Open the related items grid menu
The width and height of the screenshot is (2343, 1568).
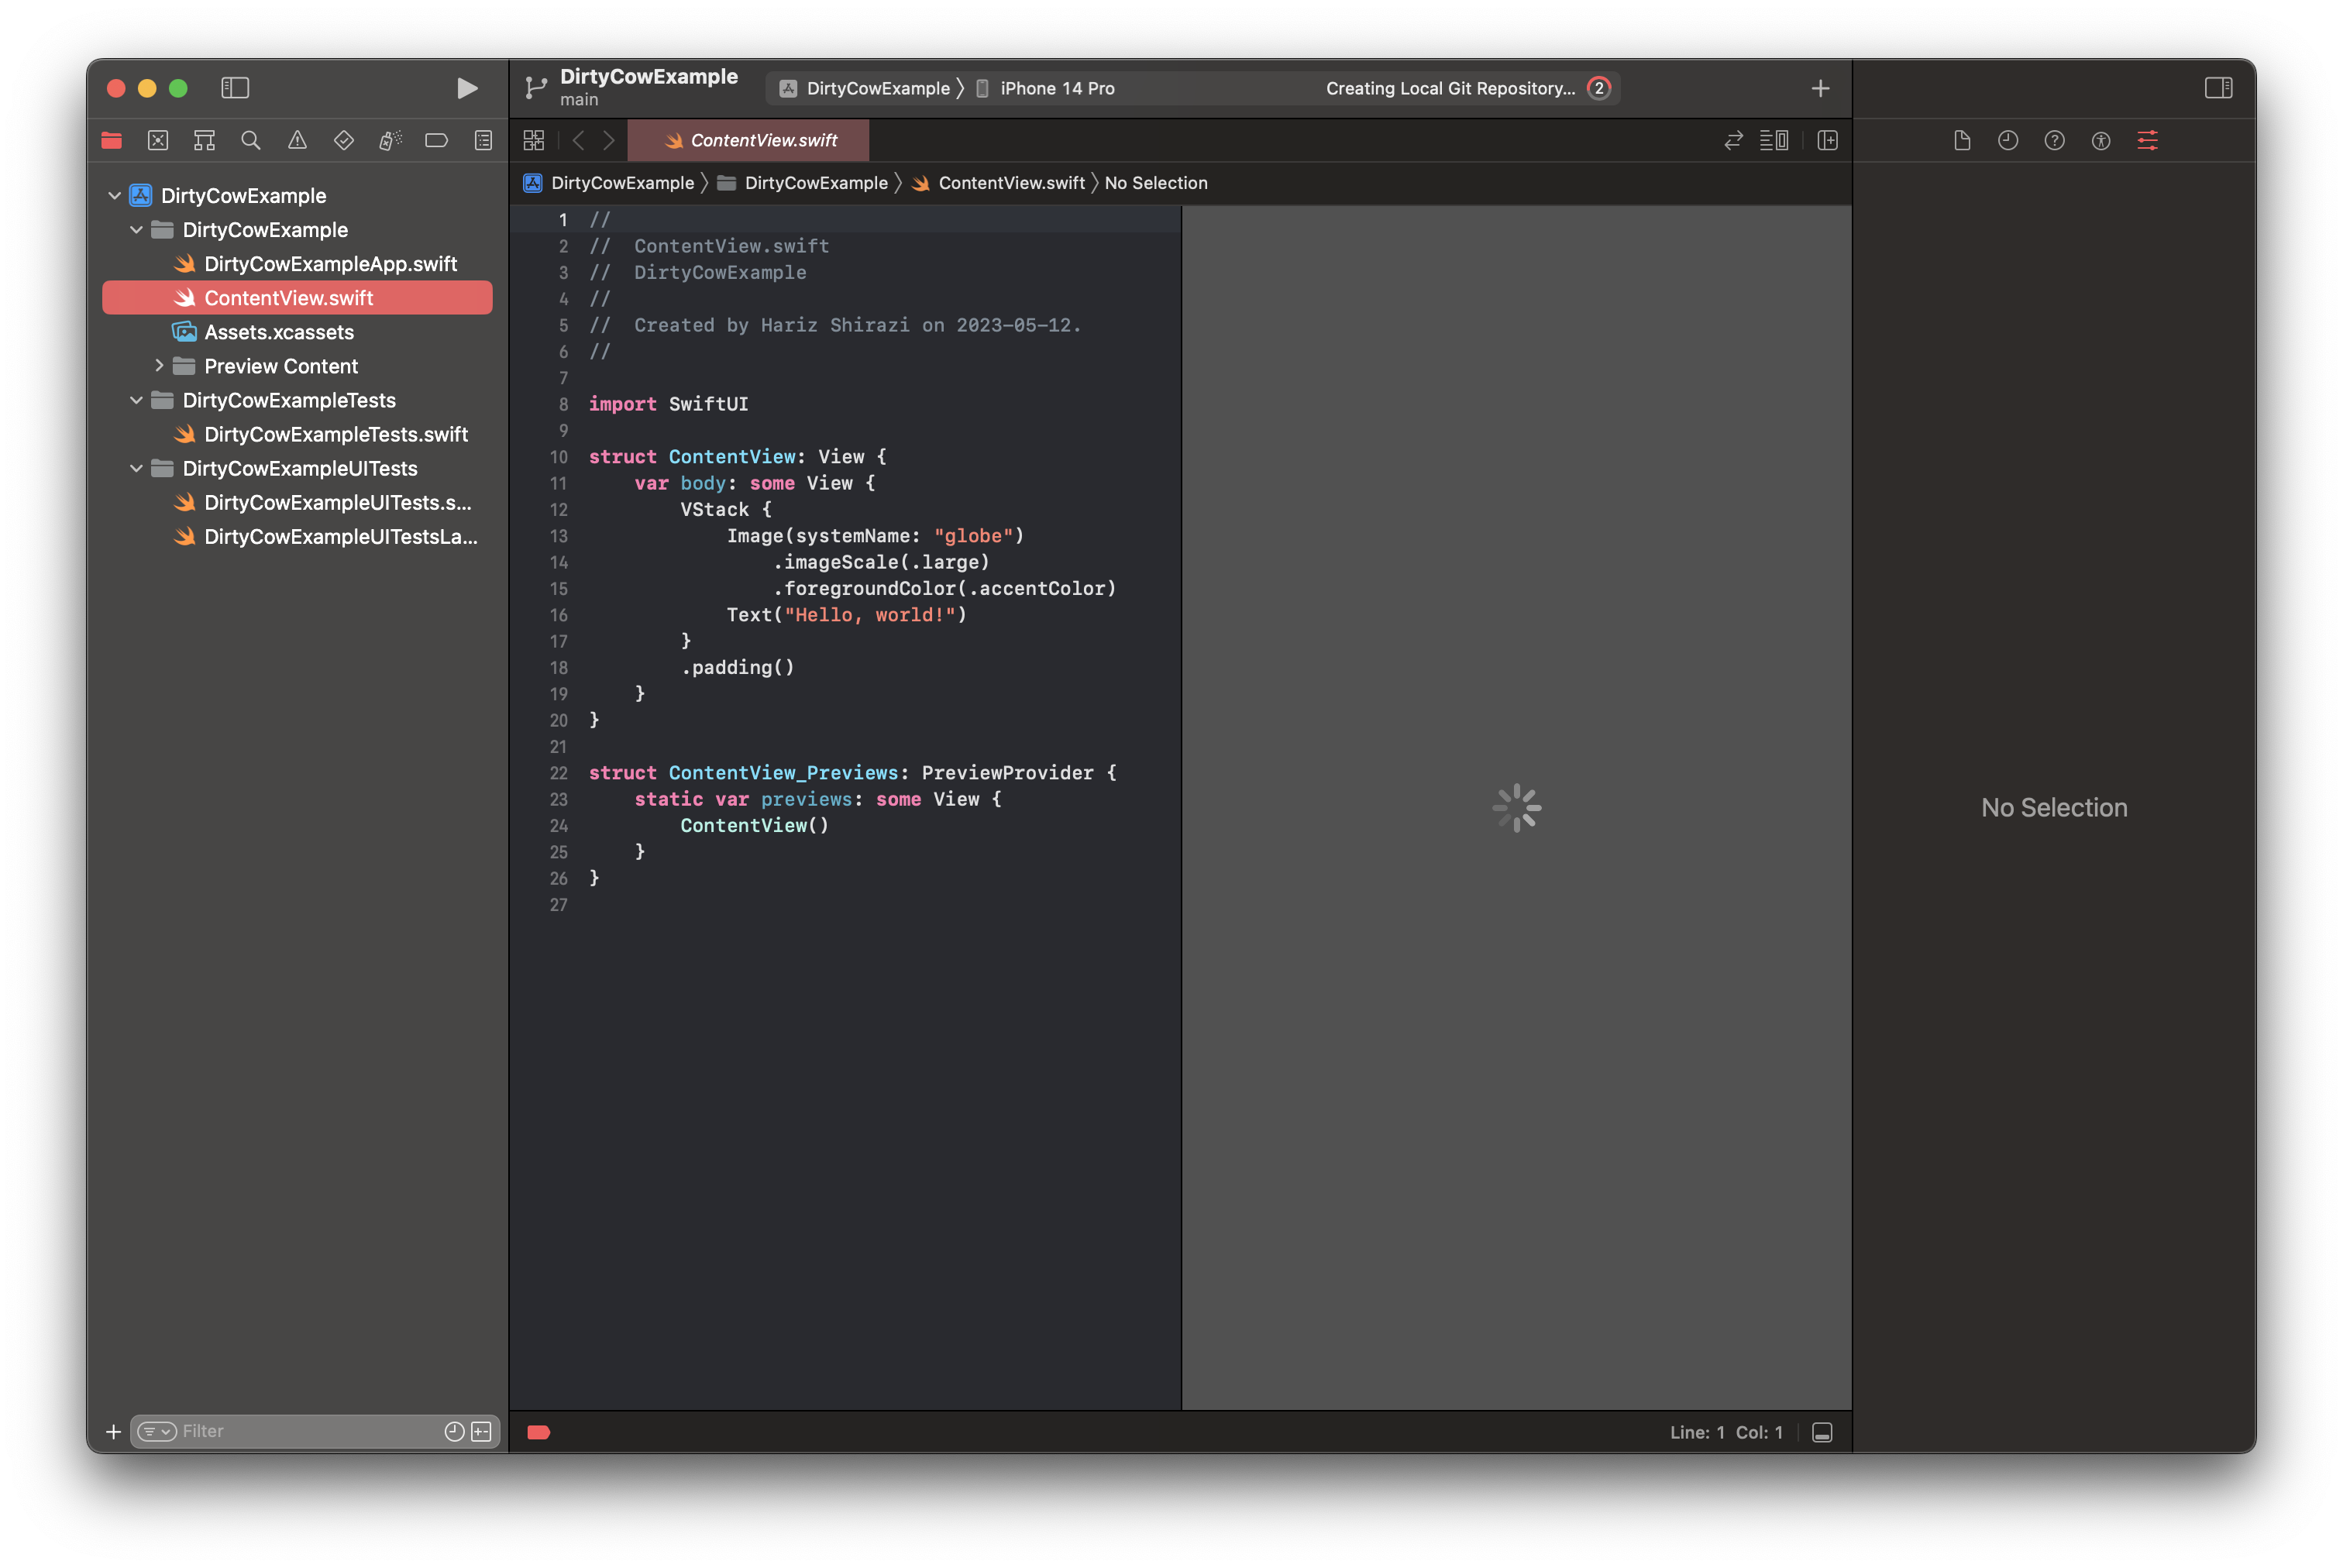click(534, 140)
